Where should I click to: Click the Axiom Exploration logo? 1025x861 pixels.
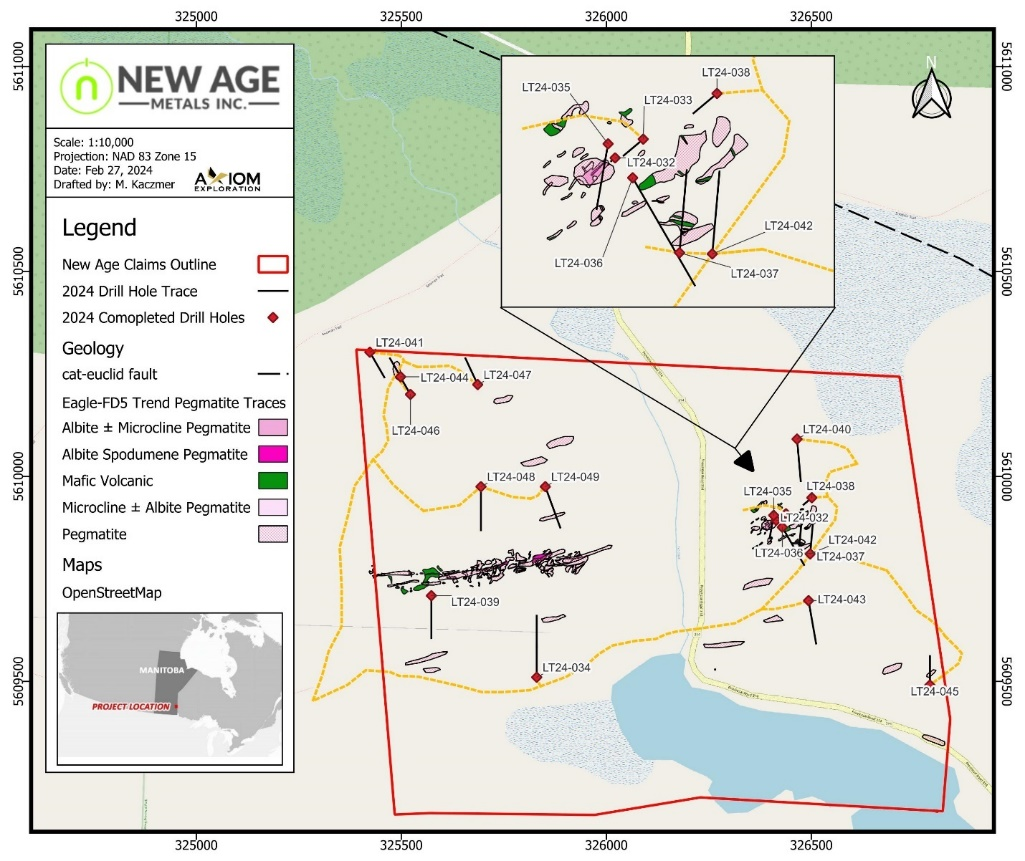(x=227, y=179)
